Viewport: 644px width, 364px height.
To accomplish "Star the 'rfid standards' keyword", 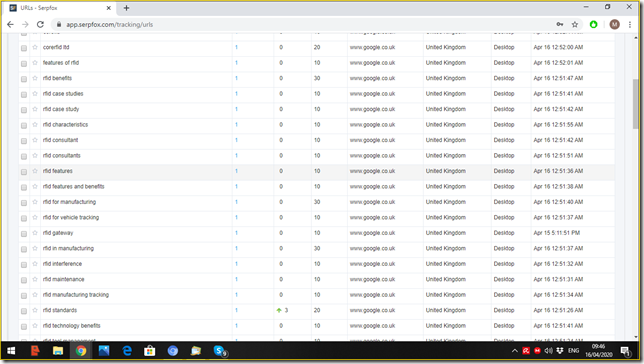I will tap(35, 310).
